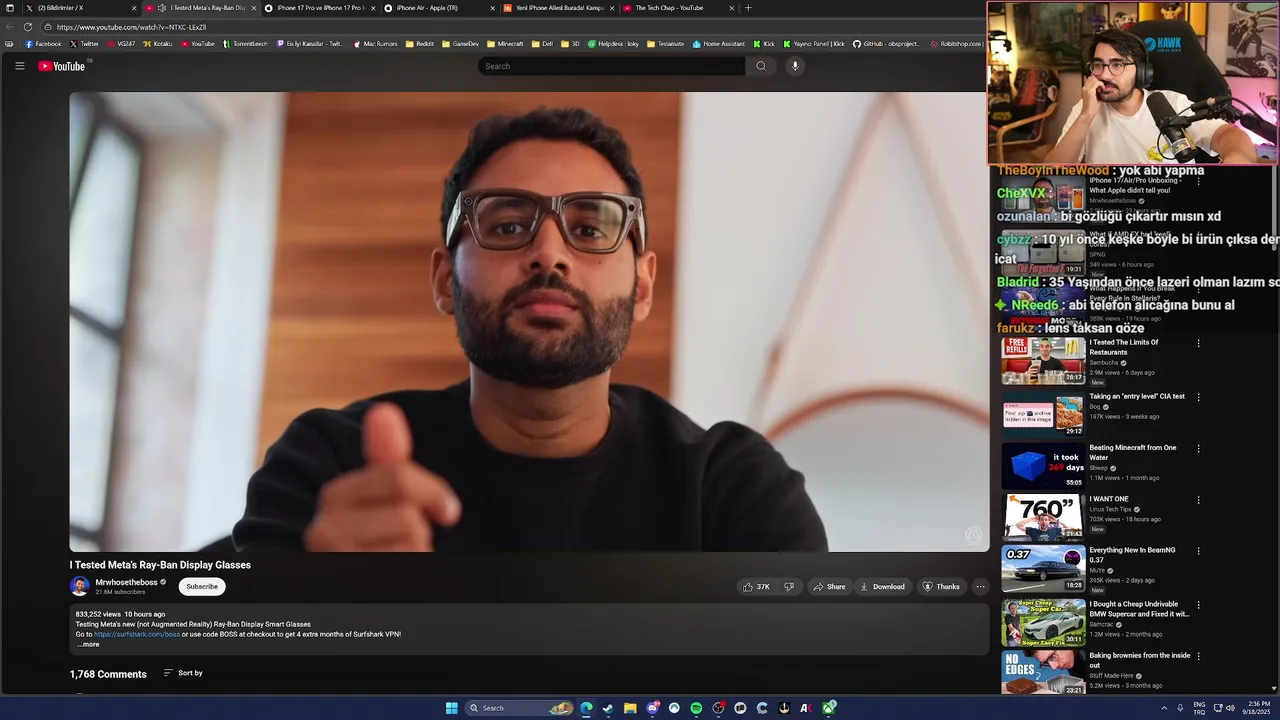The width and height of the screenshot is (1280, 720).
Task: Open the Home Assistant bookmark
Action: coord(719,44)
